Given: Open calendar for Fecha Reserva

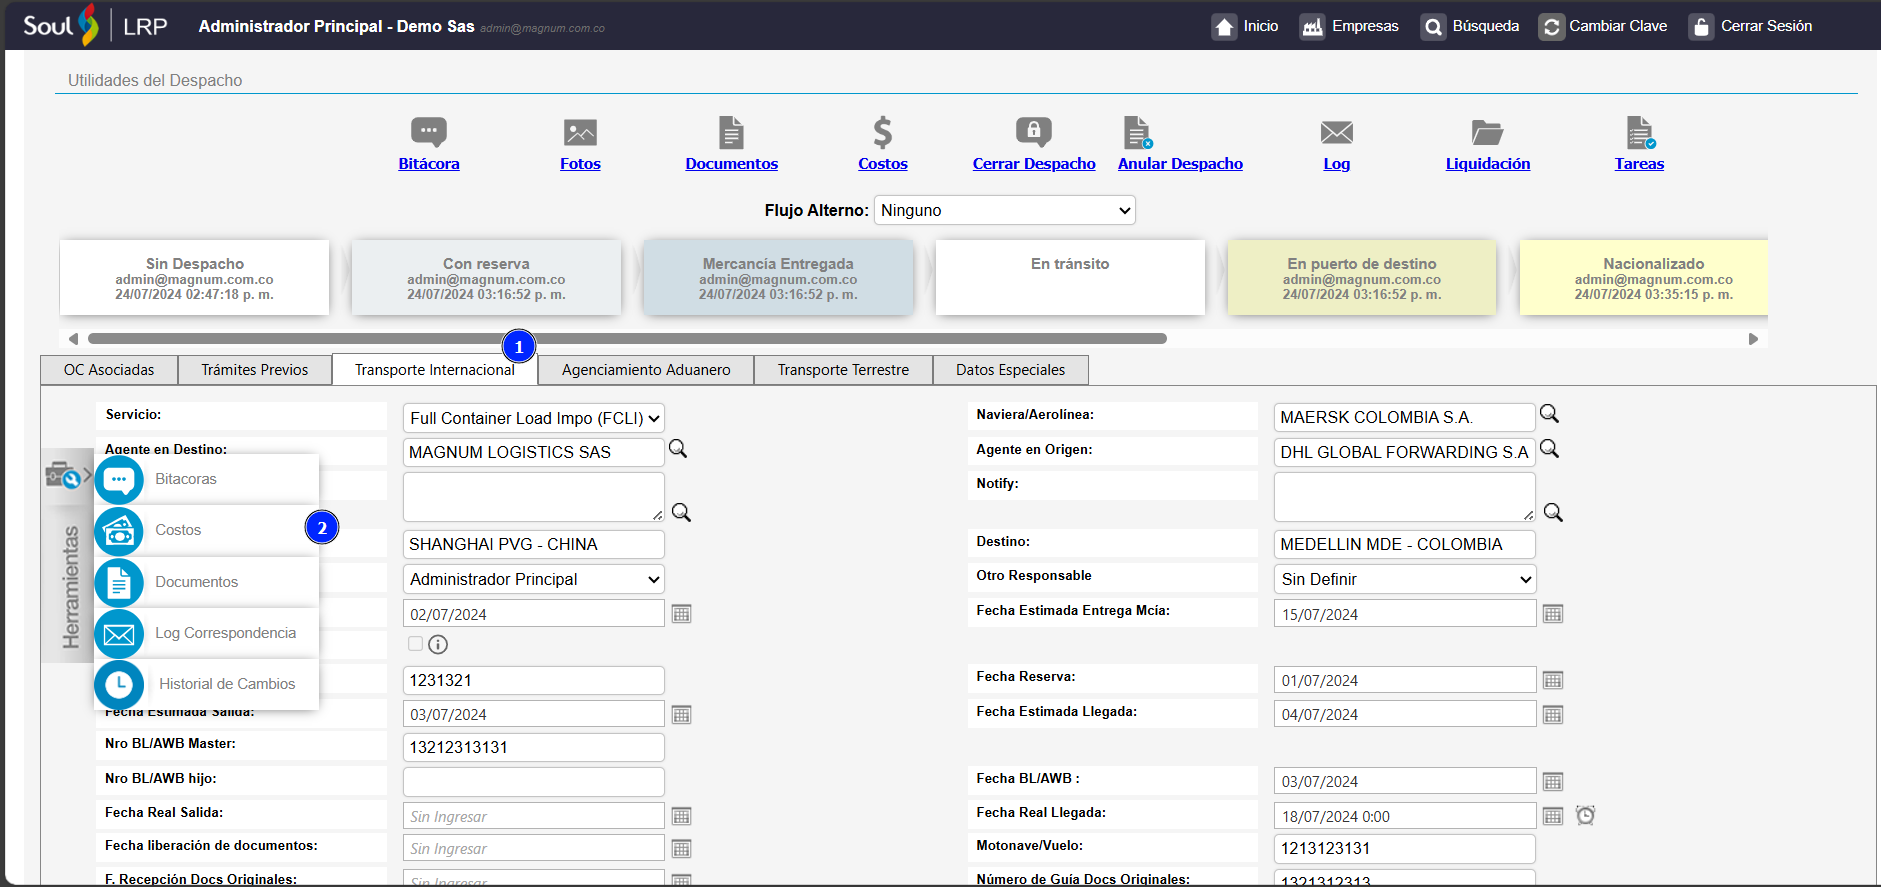Looking at the screenshot, I should pos(1552,680).
